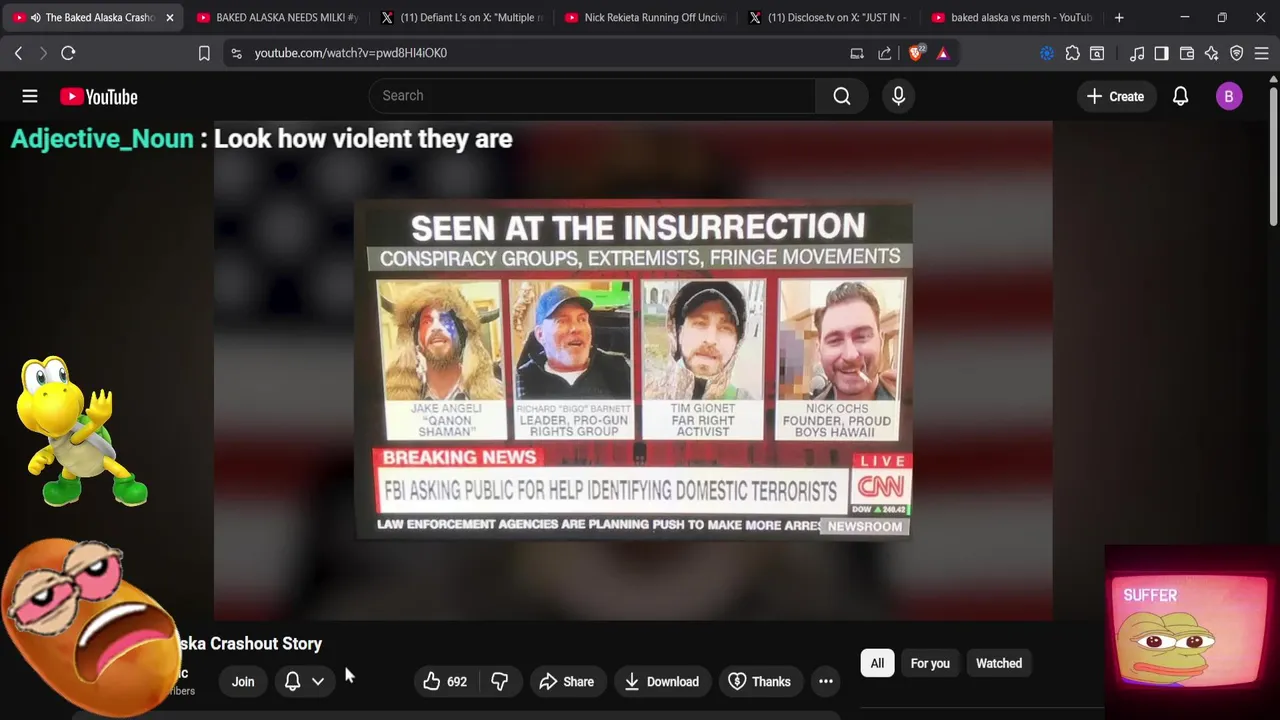Toggle the browser sidebar panel icon
The height and width of the screenshot is (720, 1280).
coord(1161,53)
